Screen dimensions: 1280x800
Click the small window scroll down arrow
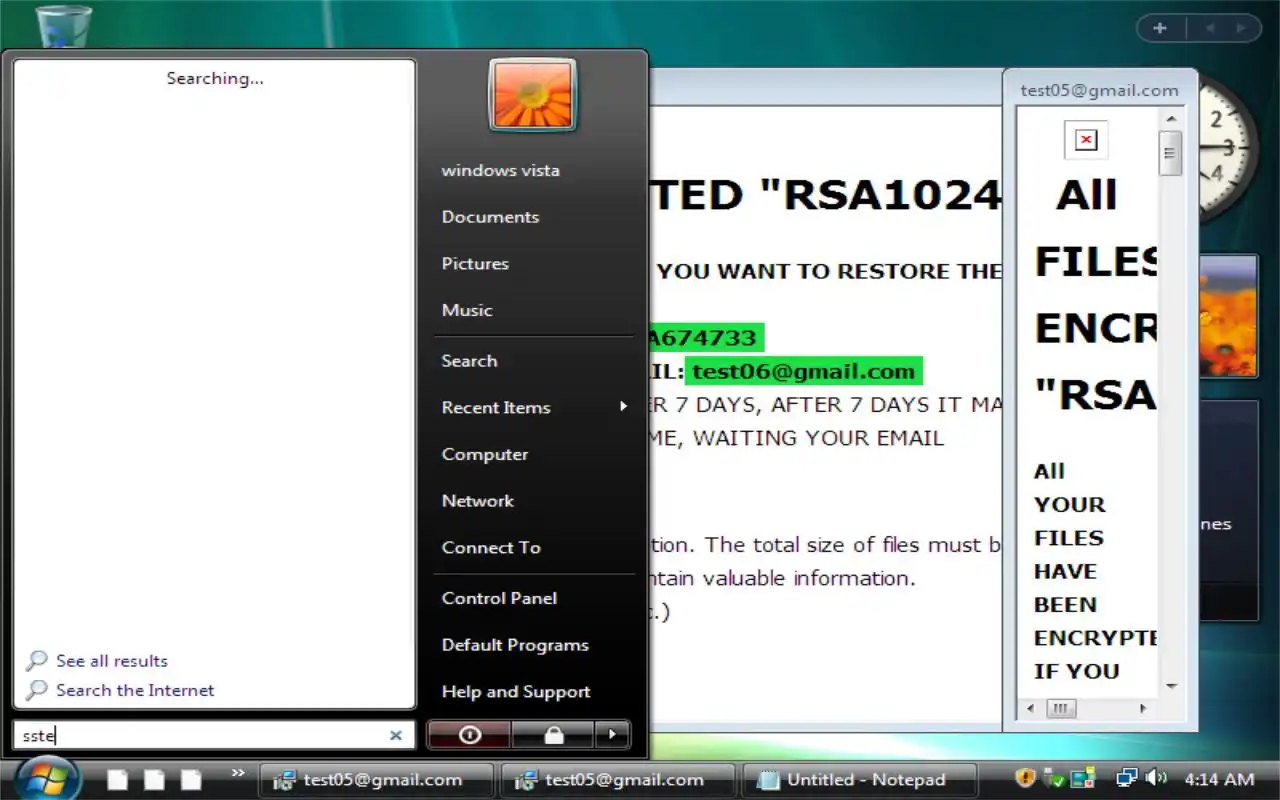click(1171, 687)
